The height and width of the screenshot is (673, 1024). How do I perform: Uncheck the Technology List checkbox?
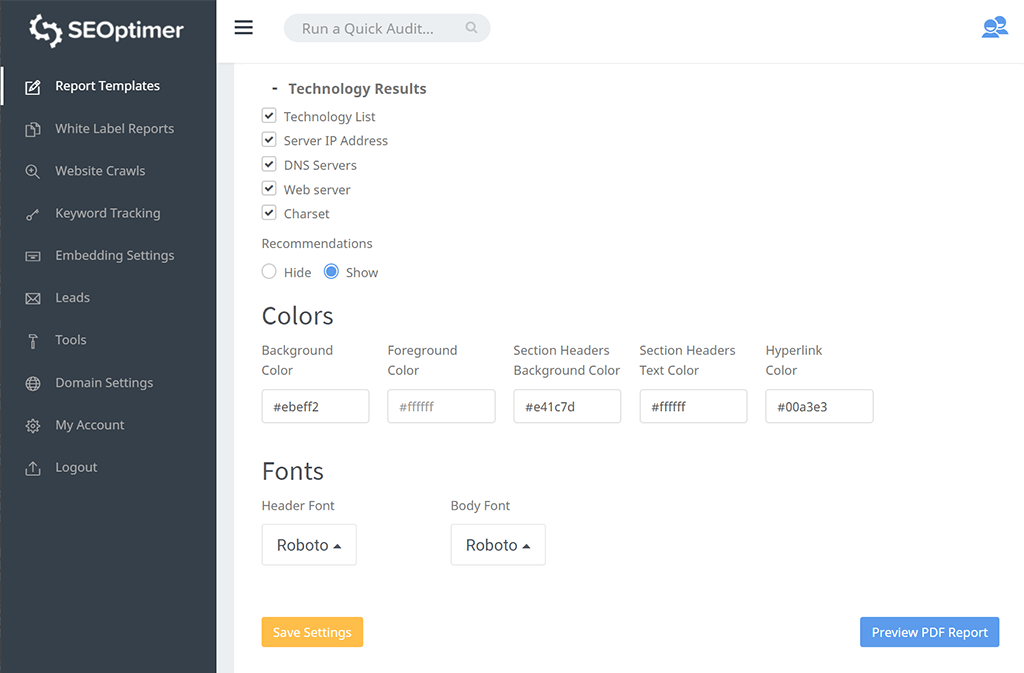click(x=269, y=116)
